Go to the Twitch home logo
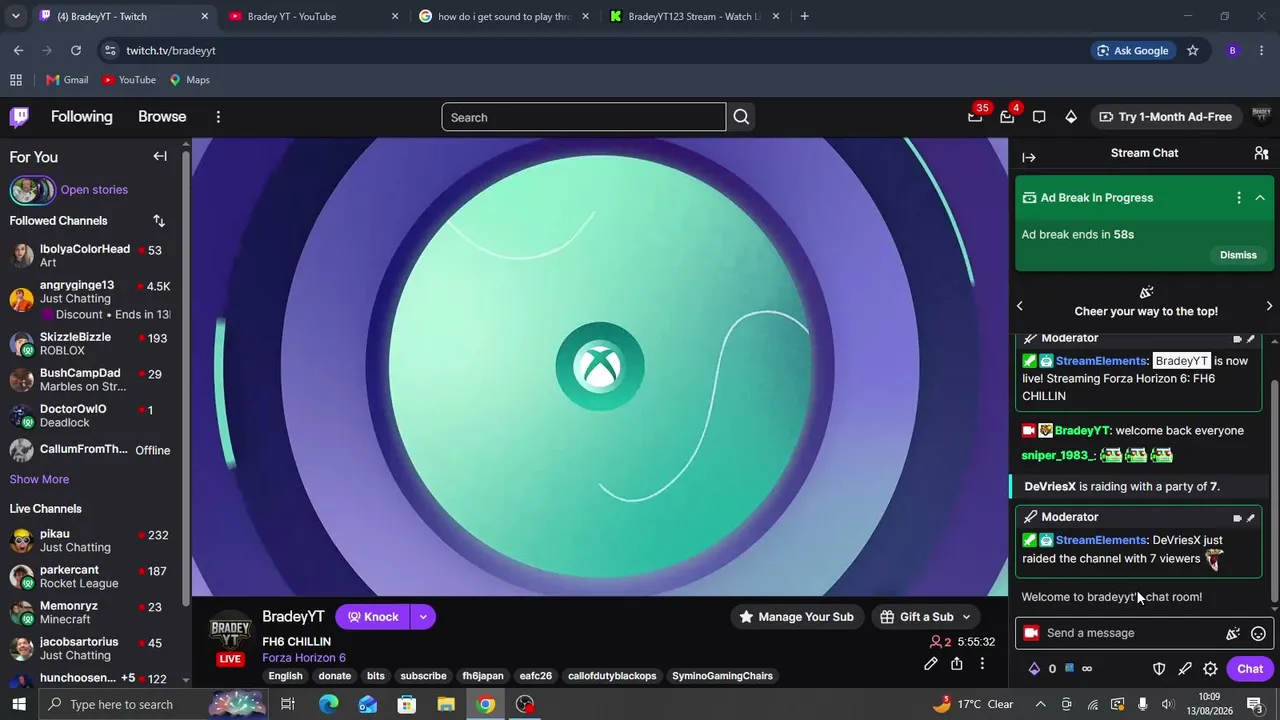The image size is (1280, 720). tap(19, 117)
